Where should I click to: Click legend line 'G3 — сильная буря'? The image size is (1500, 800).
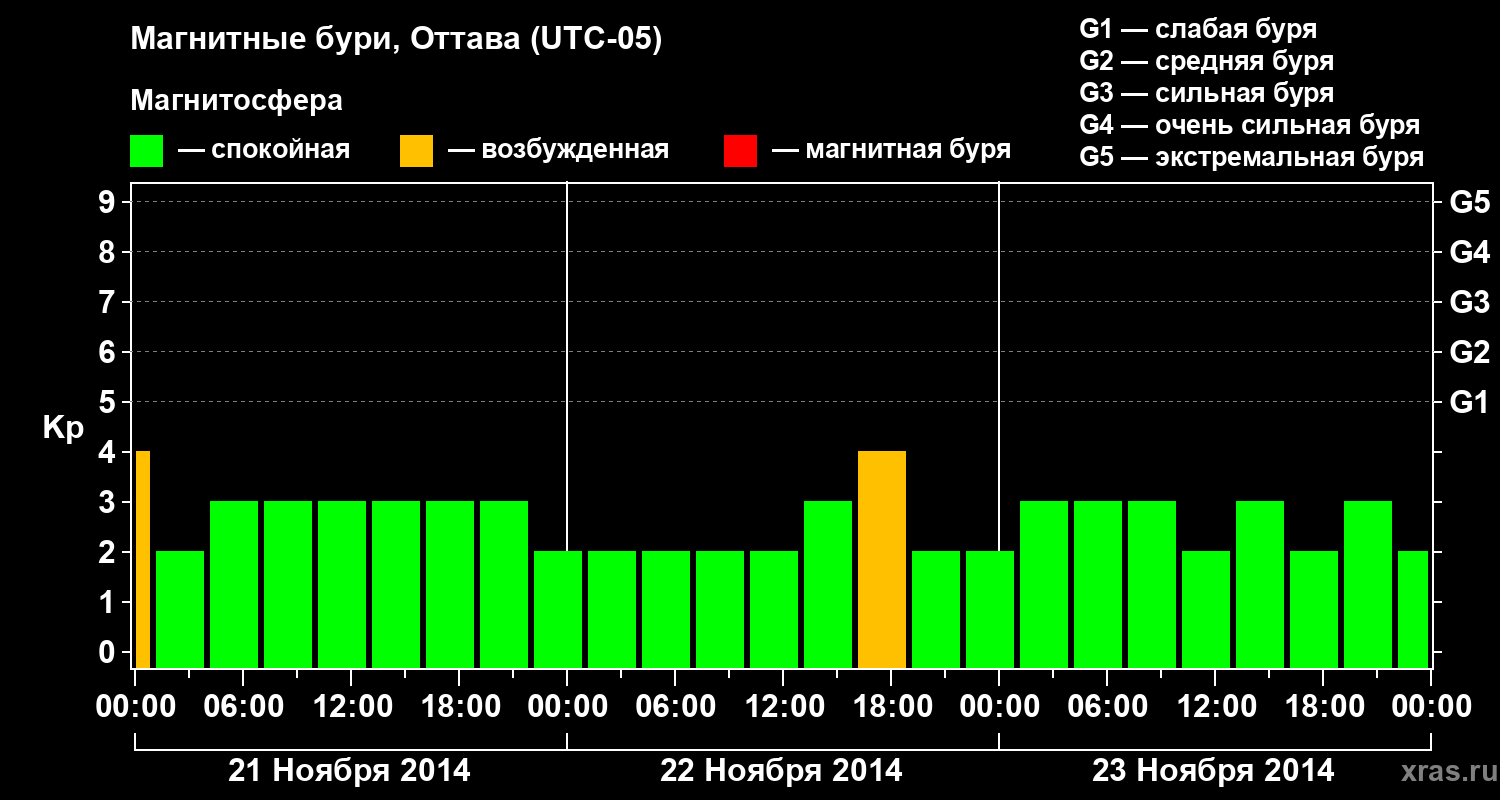[1206, 93]
